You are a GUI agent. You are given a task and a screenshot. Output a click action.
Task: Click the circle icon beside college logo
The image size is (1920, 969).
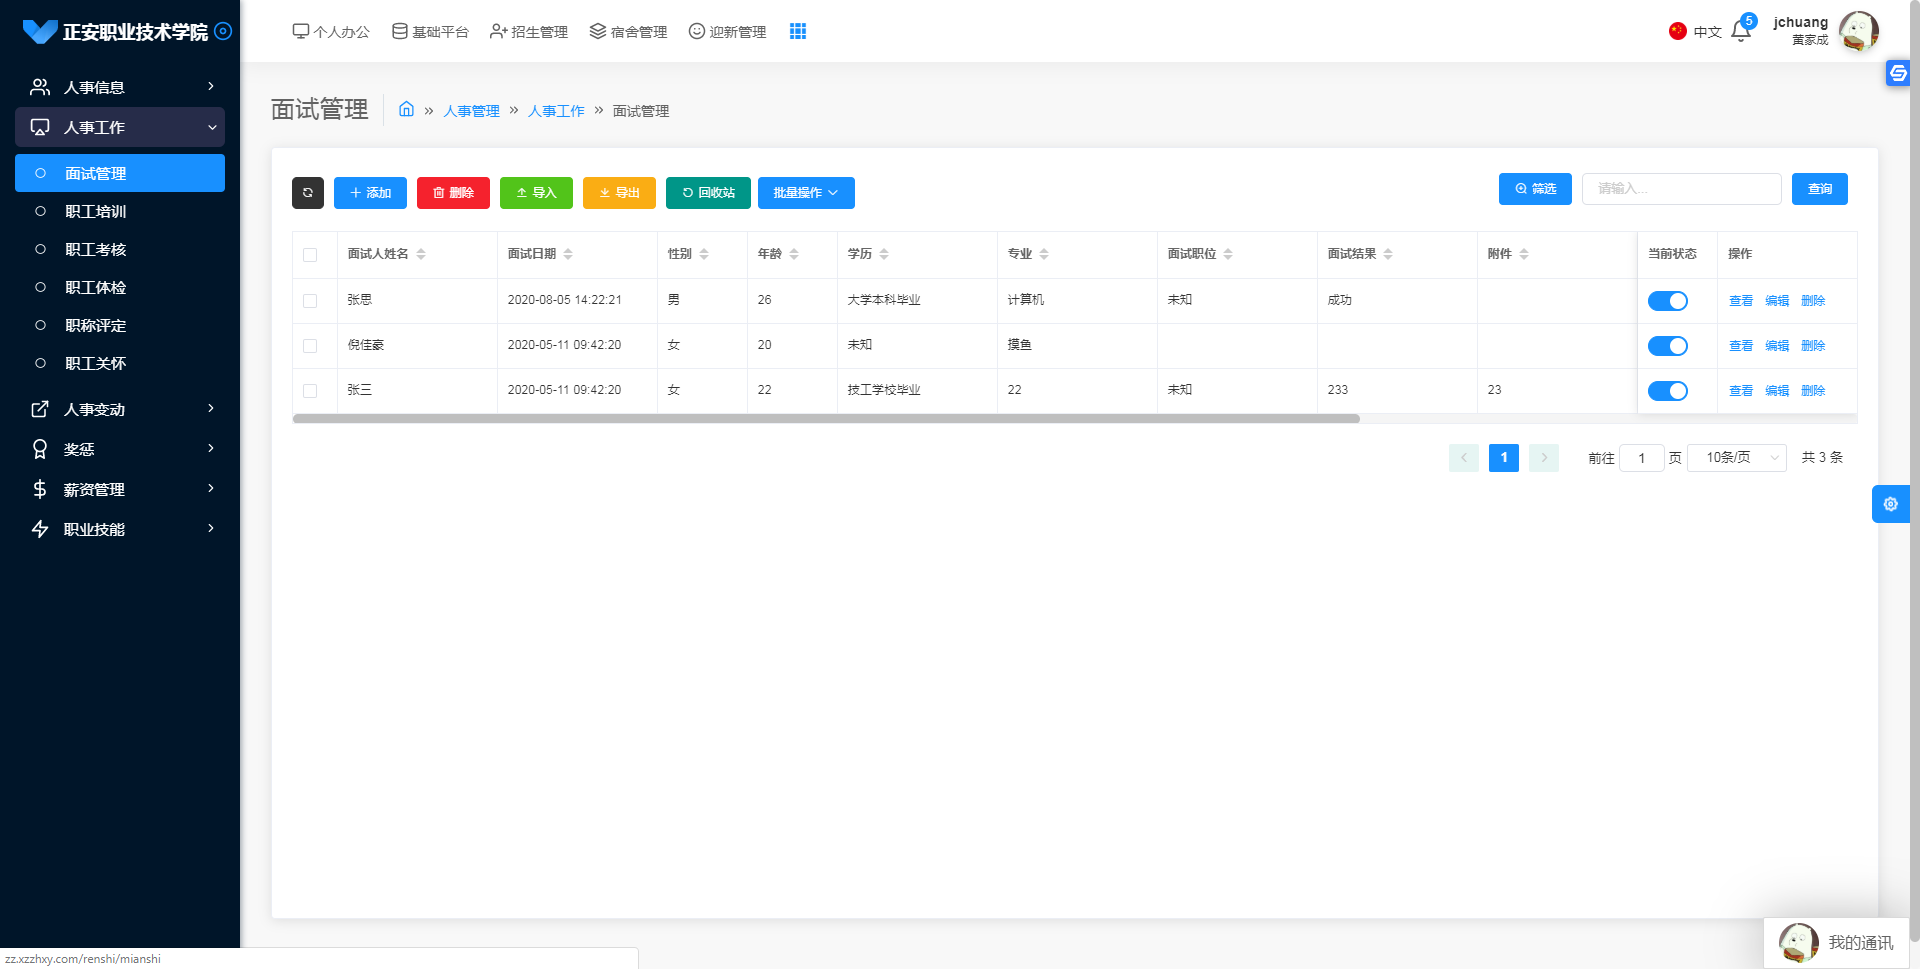[224, 31]
